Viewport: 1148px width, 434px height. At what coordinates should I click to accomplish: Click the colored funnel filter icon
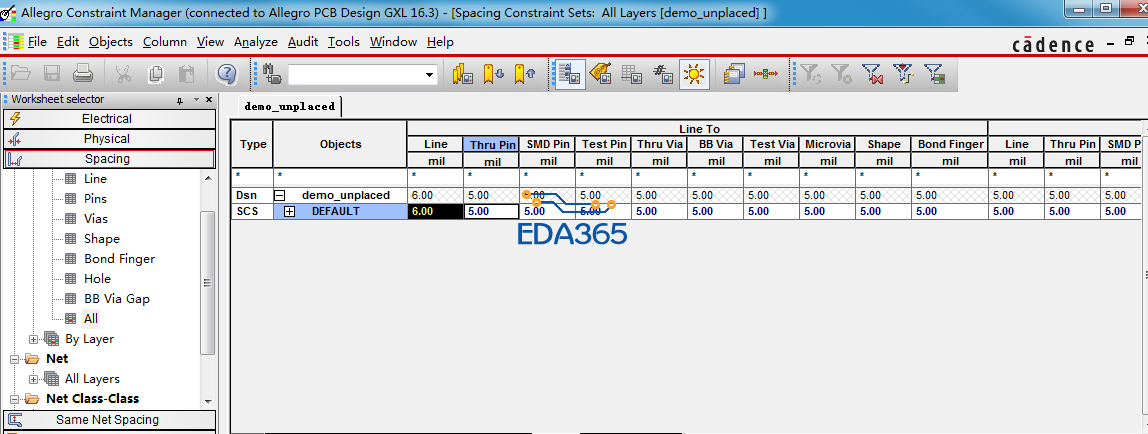[903, 73]
